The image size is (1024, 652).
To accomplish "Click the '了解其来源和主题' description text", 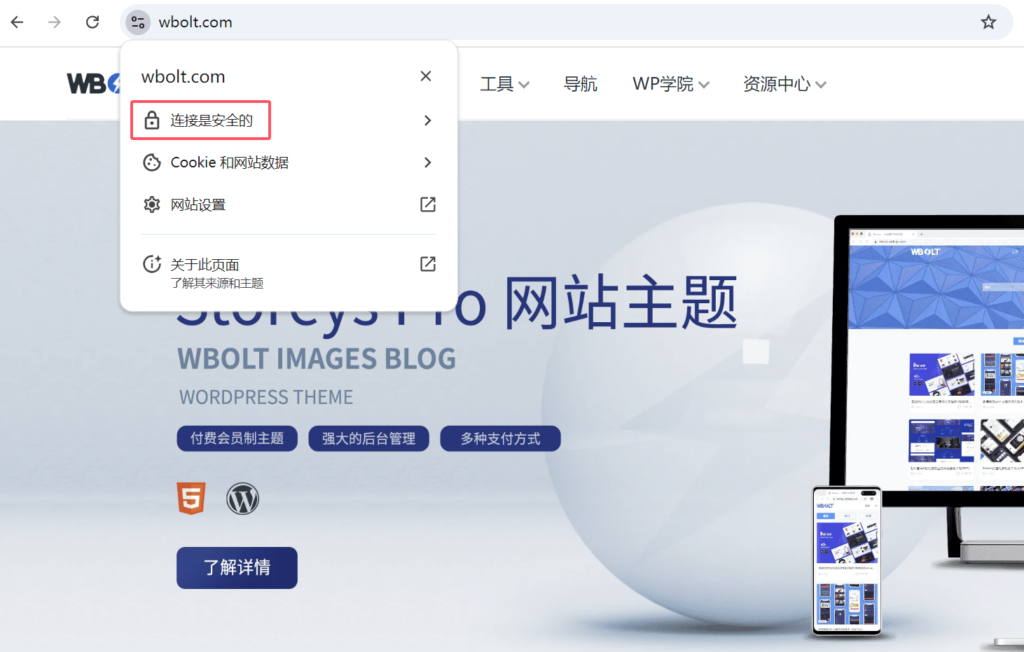I will [217, 283].
